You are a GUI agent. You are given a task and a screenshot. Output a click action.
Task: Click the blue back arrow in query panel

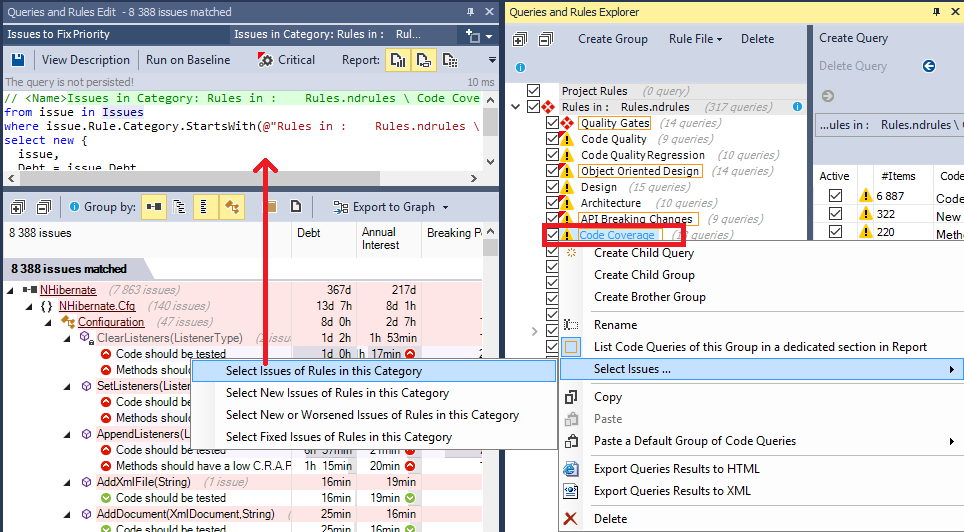pos(929,66)
